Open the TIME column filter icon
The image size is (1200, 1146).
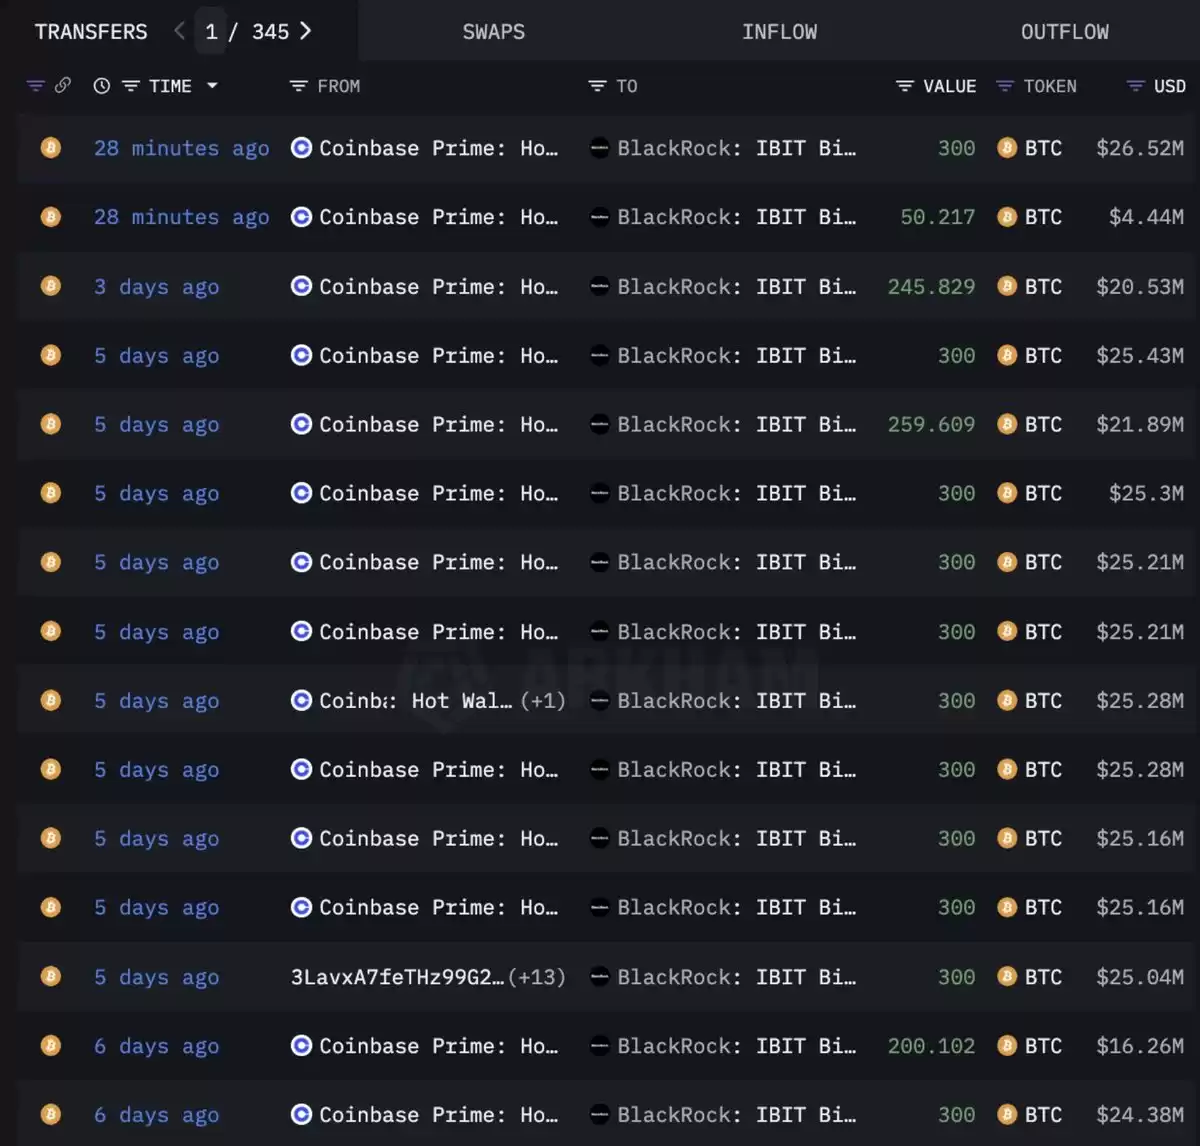(x=131, y=86)
